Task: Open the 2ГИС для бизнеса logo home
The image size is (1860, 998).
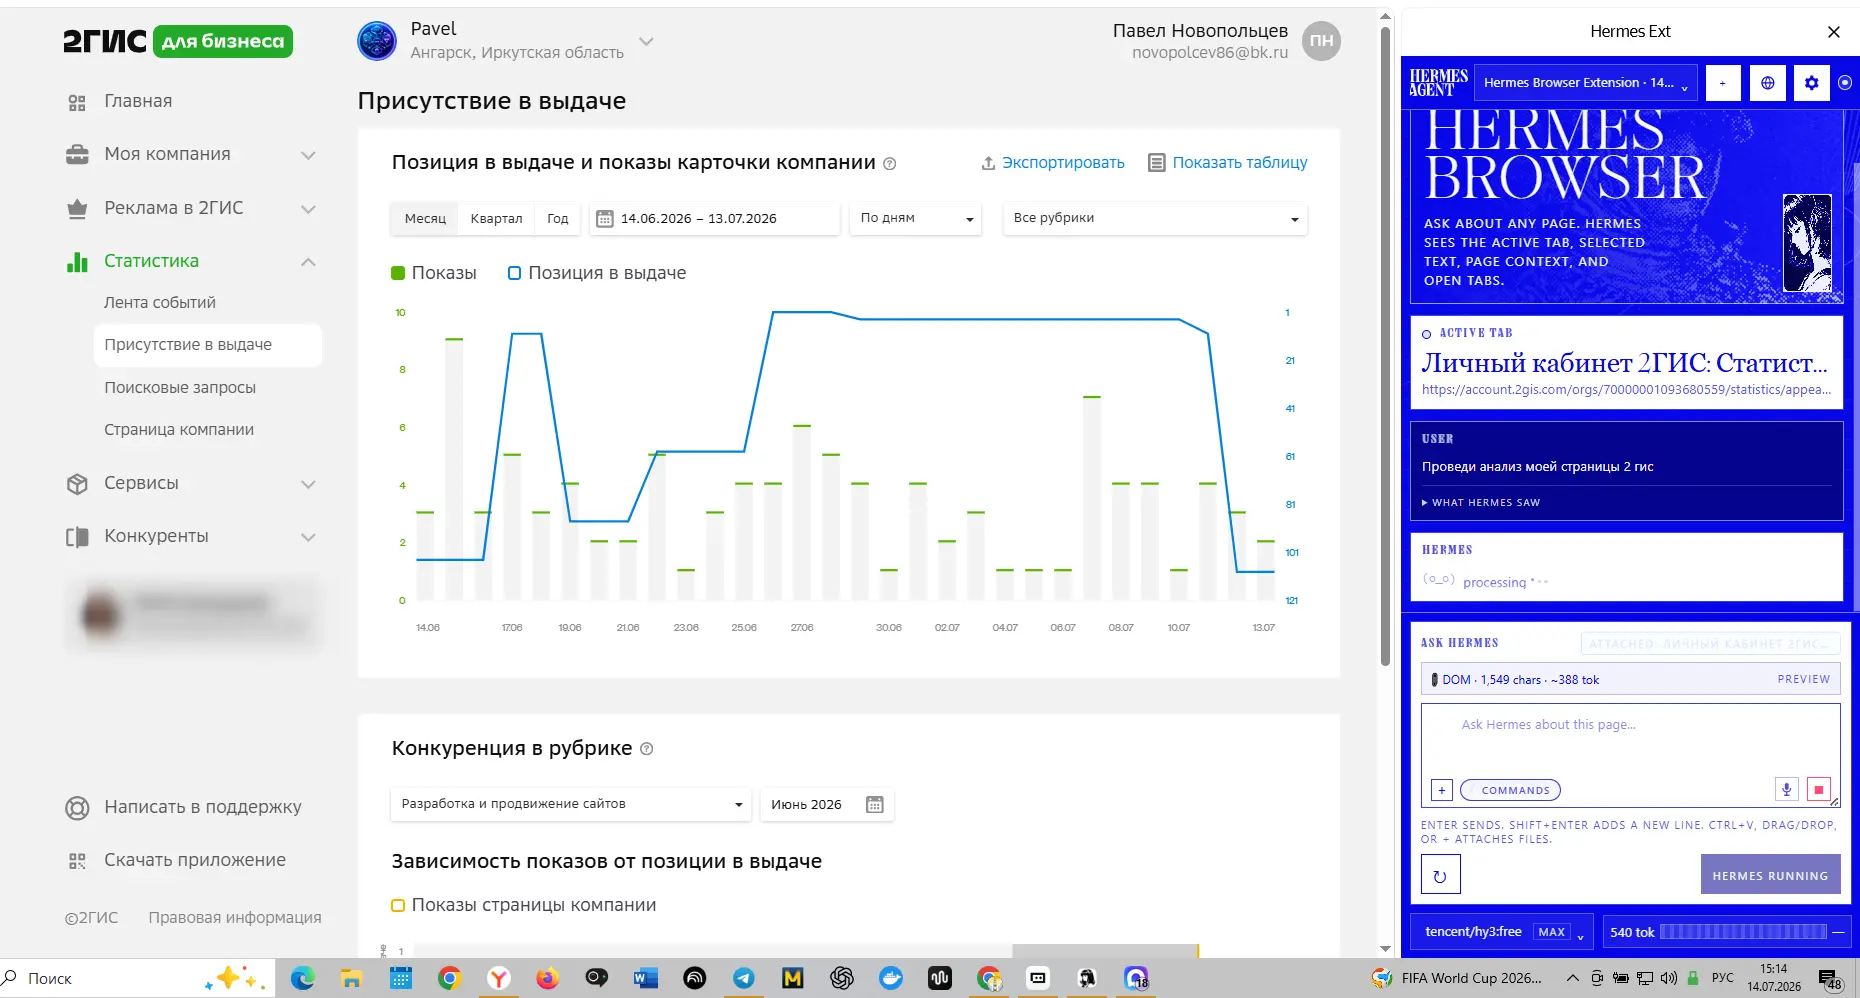Action: pyautogui.click(x=178, y=41)
